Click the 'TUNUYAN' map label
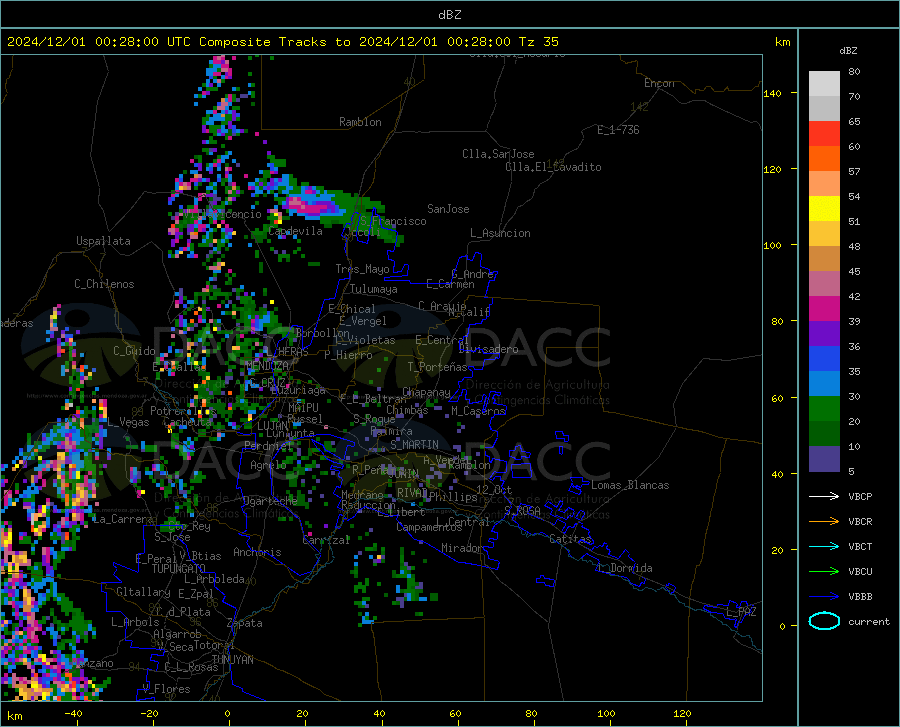The height and width of the screenshot is (727, 900). coord(232,660)
